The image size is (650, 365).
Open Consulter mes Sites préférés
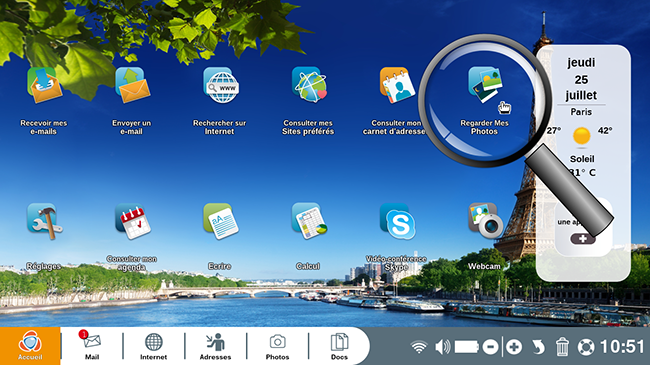pyautogui.click(x=310, y=85)
